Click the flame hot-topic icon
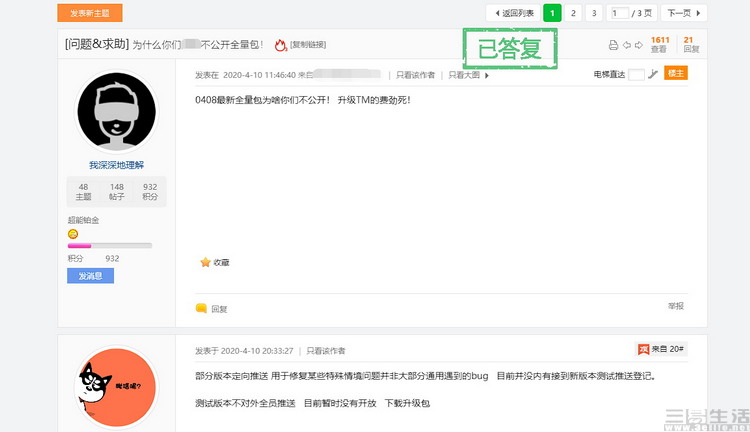 point(280,45)
